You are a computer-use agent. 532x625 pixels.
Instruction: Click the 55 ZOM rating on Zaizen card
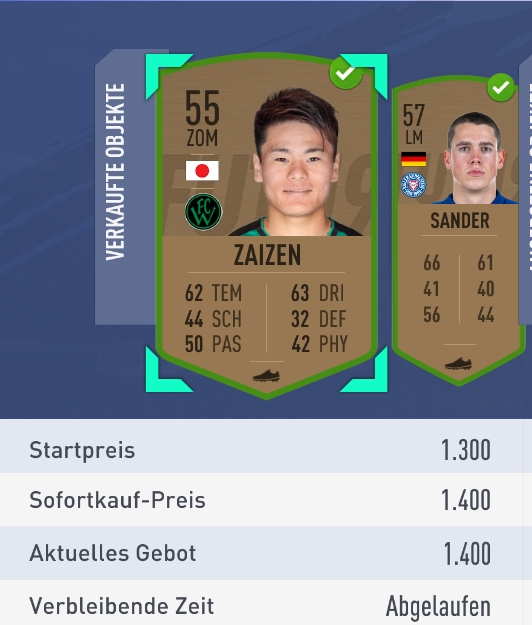click(202, 118)
